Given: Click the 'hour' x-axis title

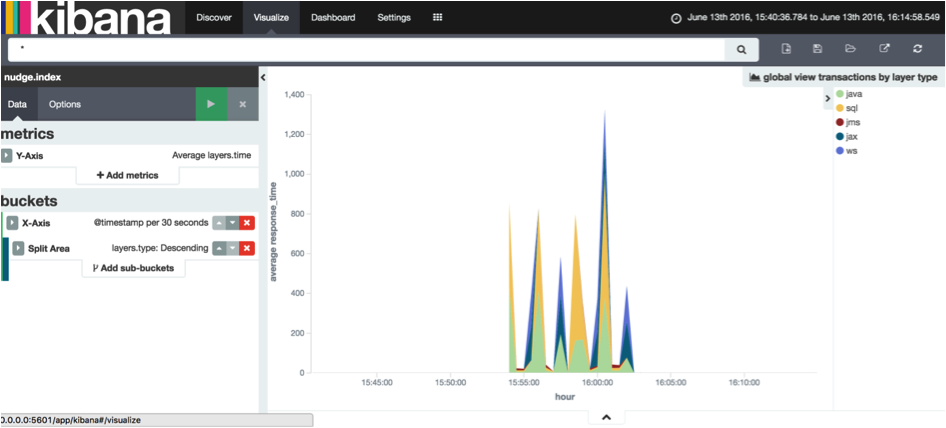Looking at the screenshot, I should [x=565, y=397].
